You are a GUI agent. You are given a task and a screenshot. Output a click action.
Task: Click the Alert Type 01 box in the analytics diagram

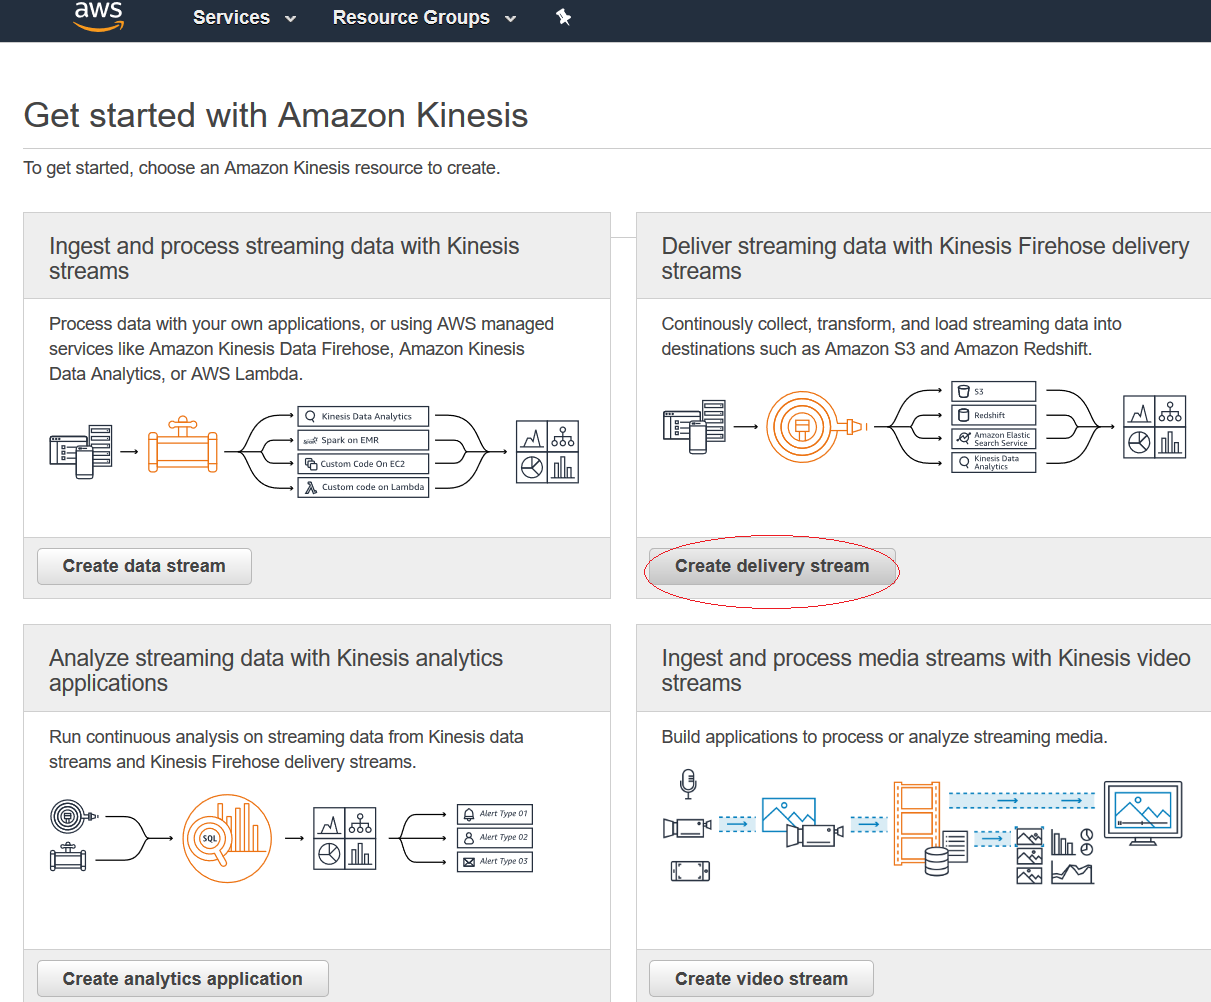(x=494, y=814)
